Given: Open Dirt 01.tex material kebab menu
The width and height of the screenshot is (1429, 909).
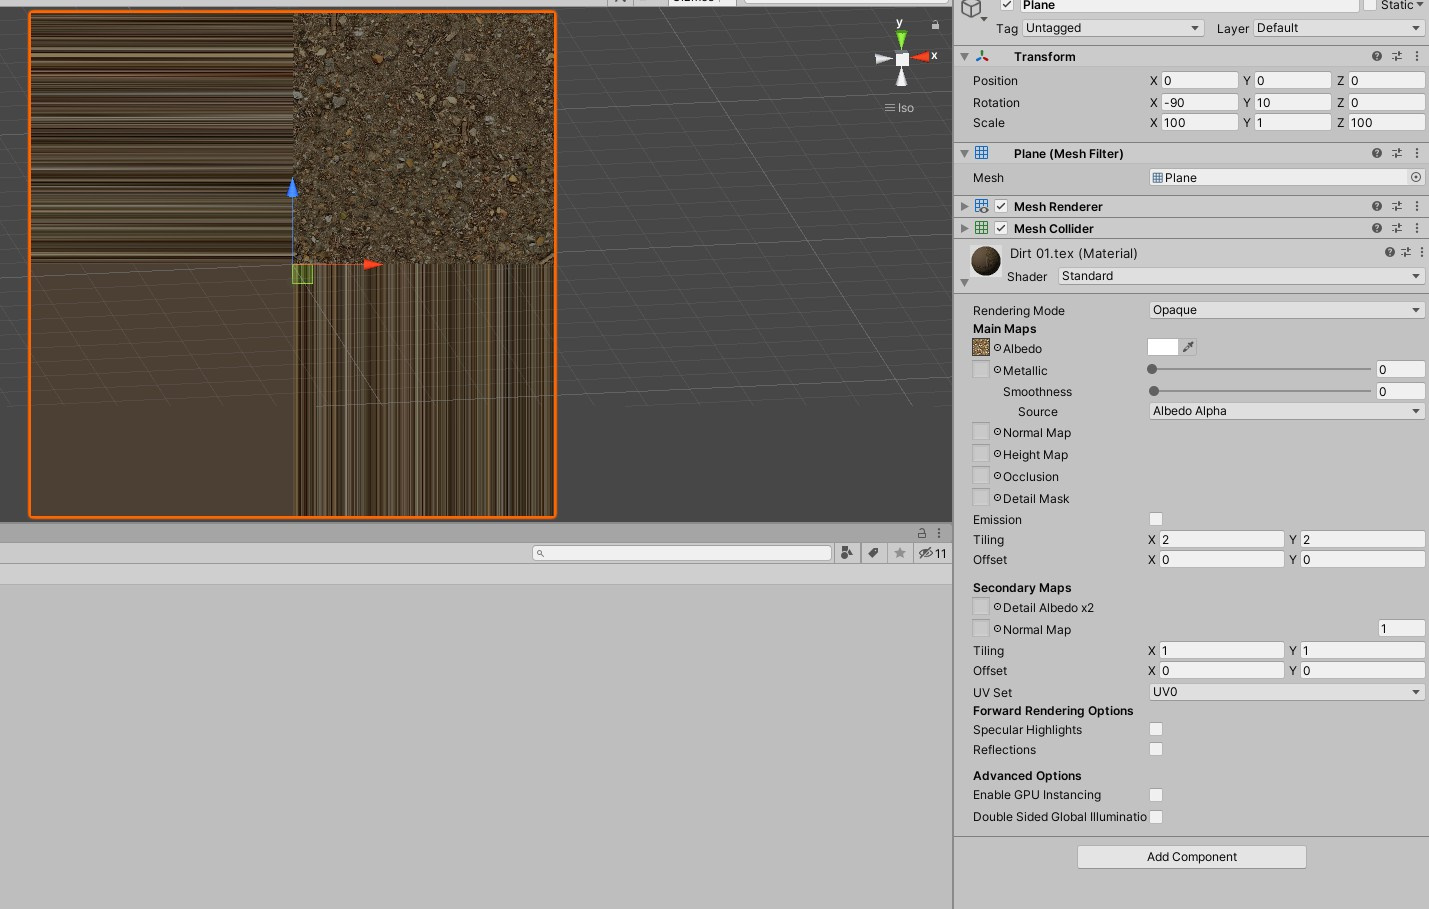Looking at the screenshot, I should (x=1421, y=253).
